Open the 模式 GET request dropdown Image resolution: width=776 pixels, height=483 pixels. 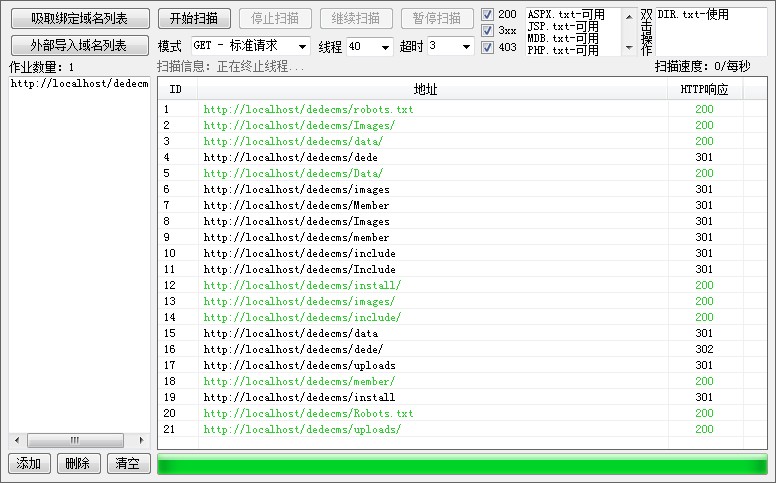[251, 47]
